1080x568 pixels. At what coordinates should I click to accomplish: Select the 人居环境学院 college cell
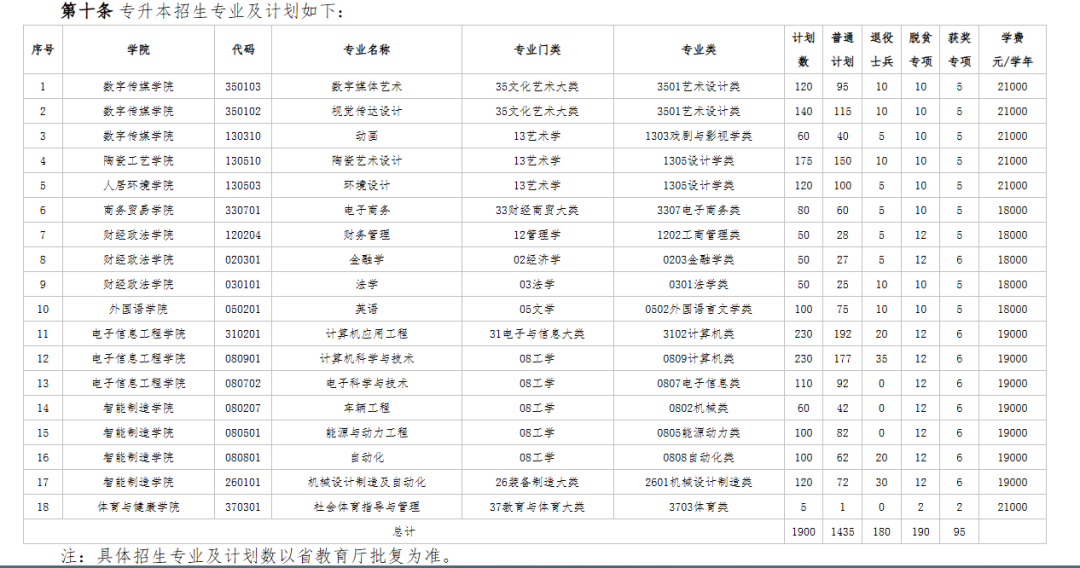(138, 186)
